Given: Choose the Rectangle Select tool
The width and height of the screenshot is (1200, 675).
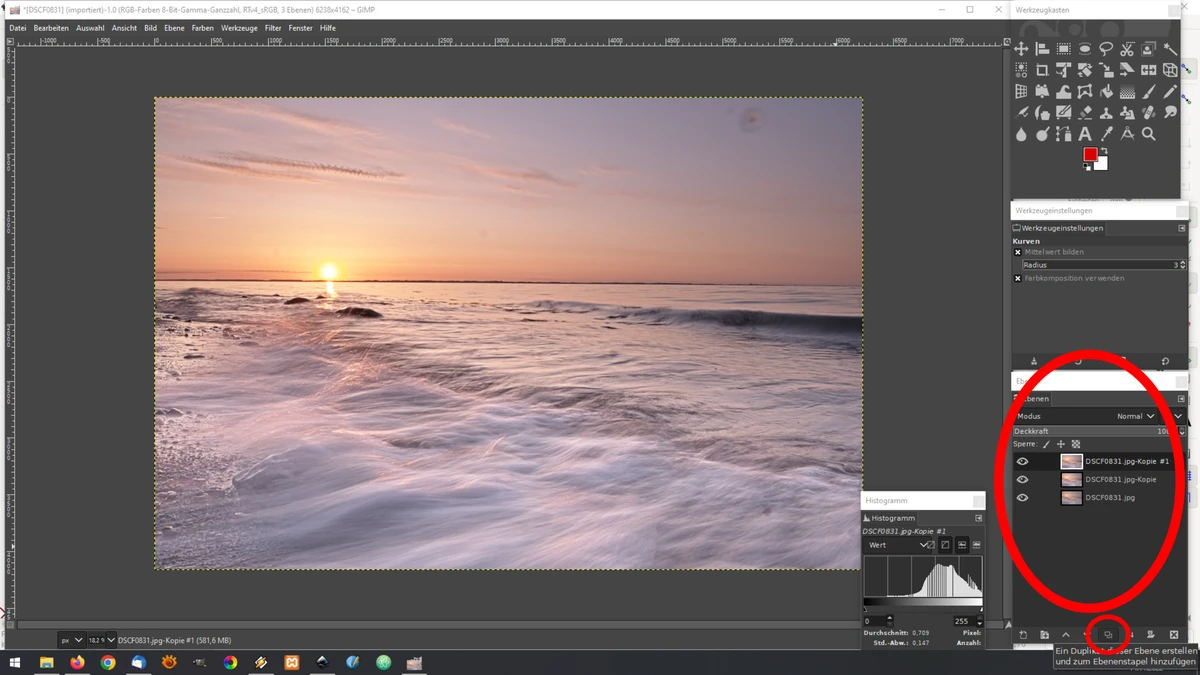Looking at the screenshot, I should 1064,48.
